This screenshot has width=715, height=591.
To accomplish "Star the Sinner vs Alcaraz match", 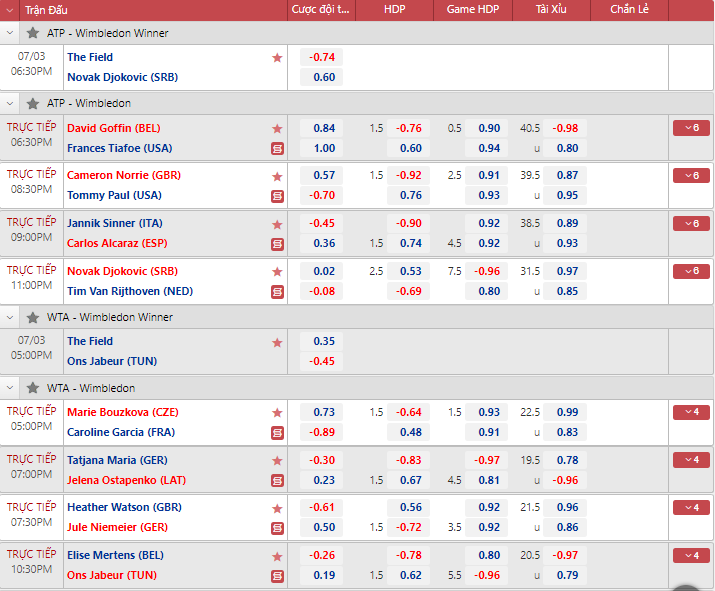I will coord(277,224).
